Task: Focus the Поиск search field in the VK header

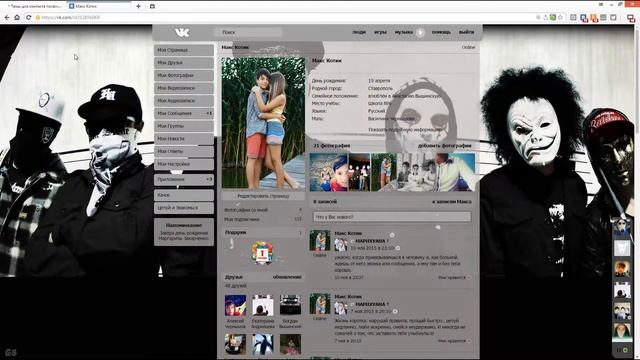Action: coord(248,32)
